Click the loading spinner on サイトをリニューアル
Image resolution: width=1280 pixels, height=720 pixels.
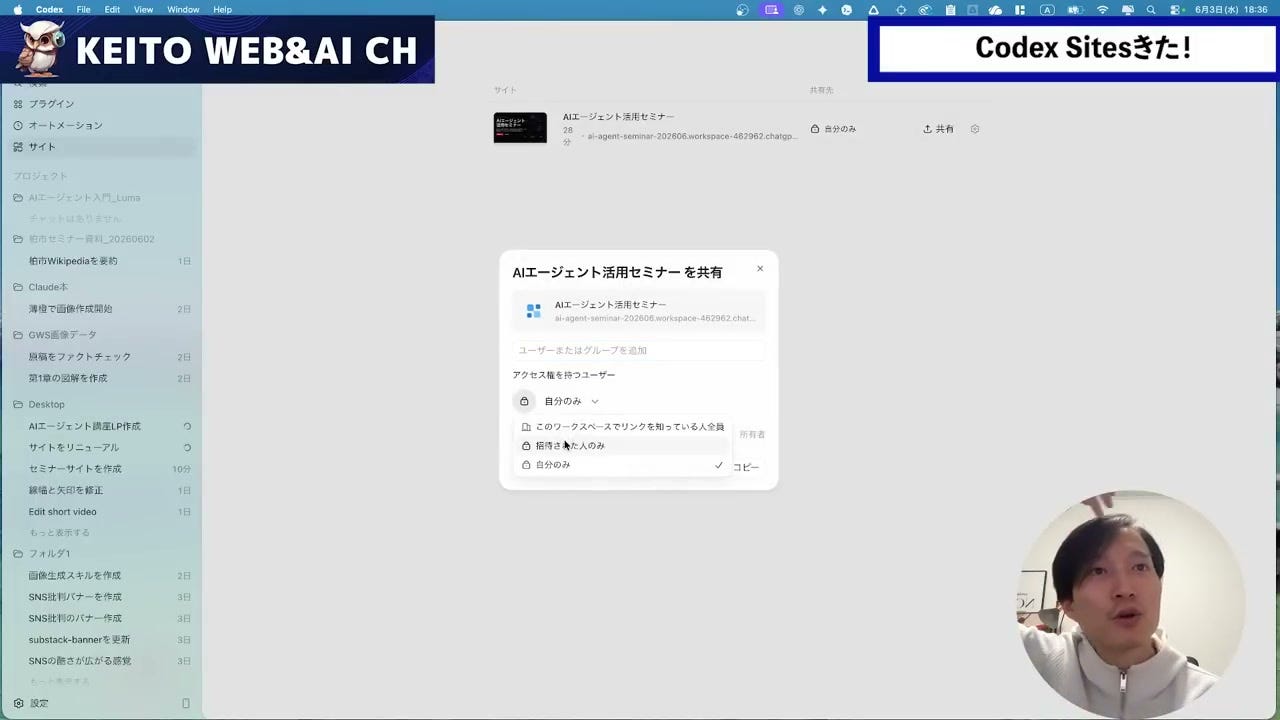coord(187,447)
